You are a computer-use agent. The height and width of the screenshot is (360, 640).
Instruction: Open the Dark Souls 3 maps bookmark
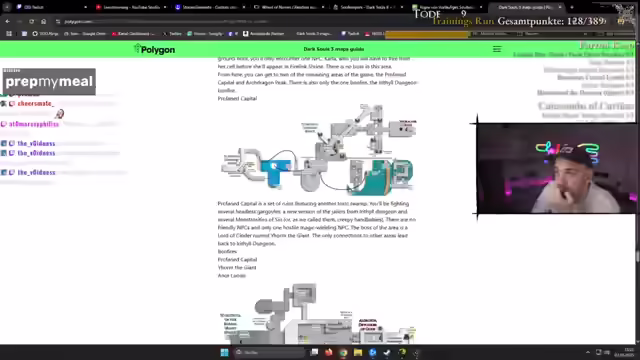[x=313, y=33]
